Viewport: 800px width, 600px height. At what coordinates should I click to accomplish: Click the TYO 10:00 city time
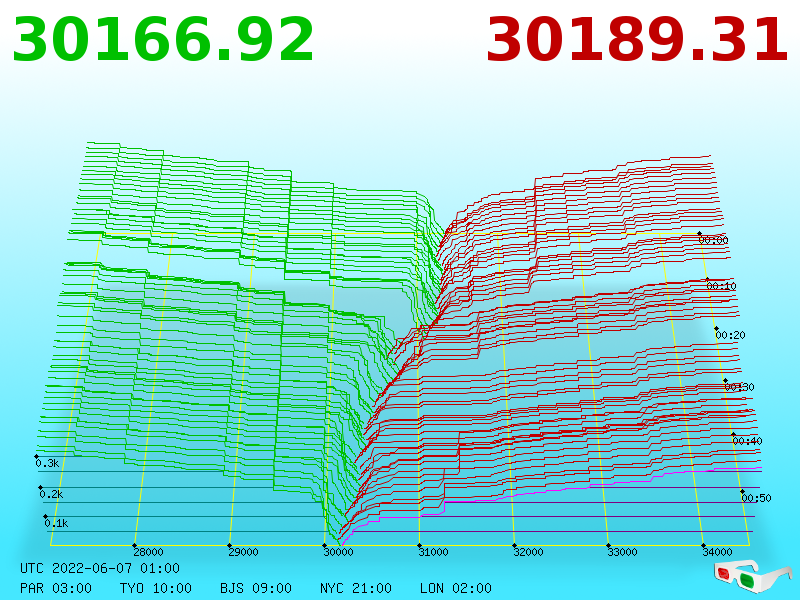tap(156, 588)
